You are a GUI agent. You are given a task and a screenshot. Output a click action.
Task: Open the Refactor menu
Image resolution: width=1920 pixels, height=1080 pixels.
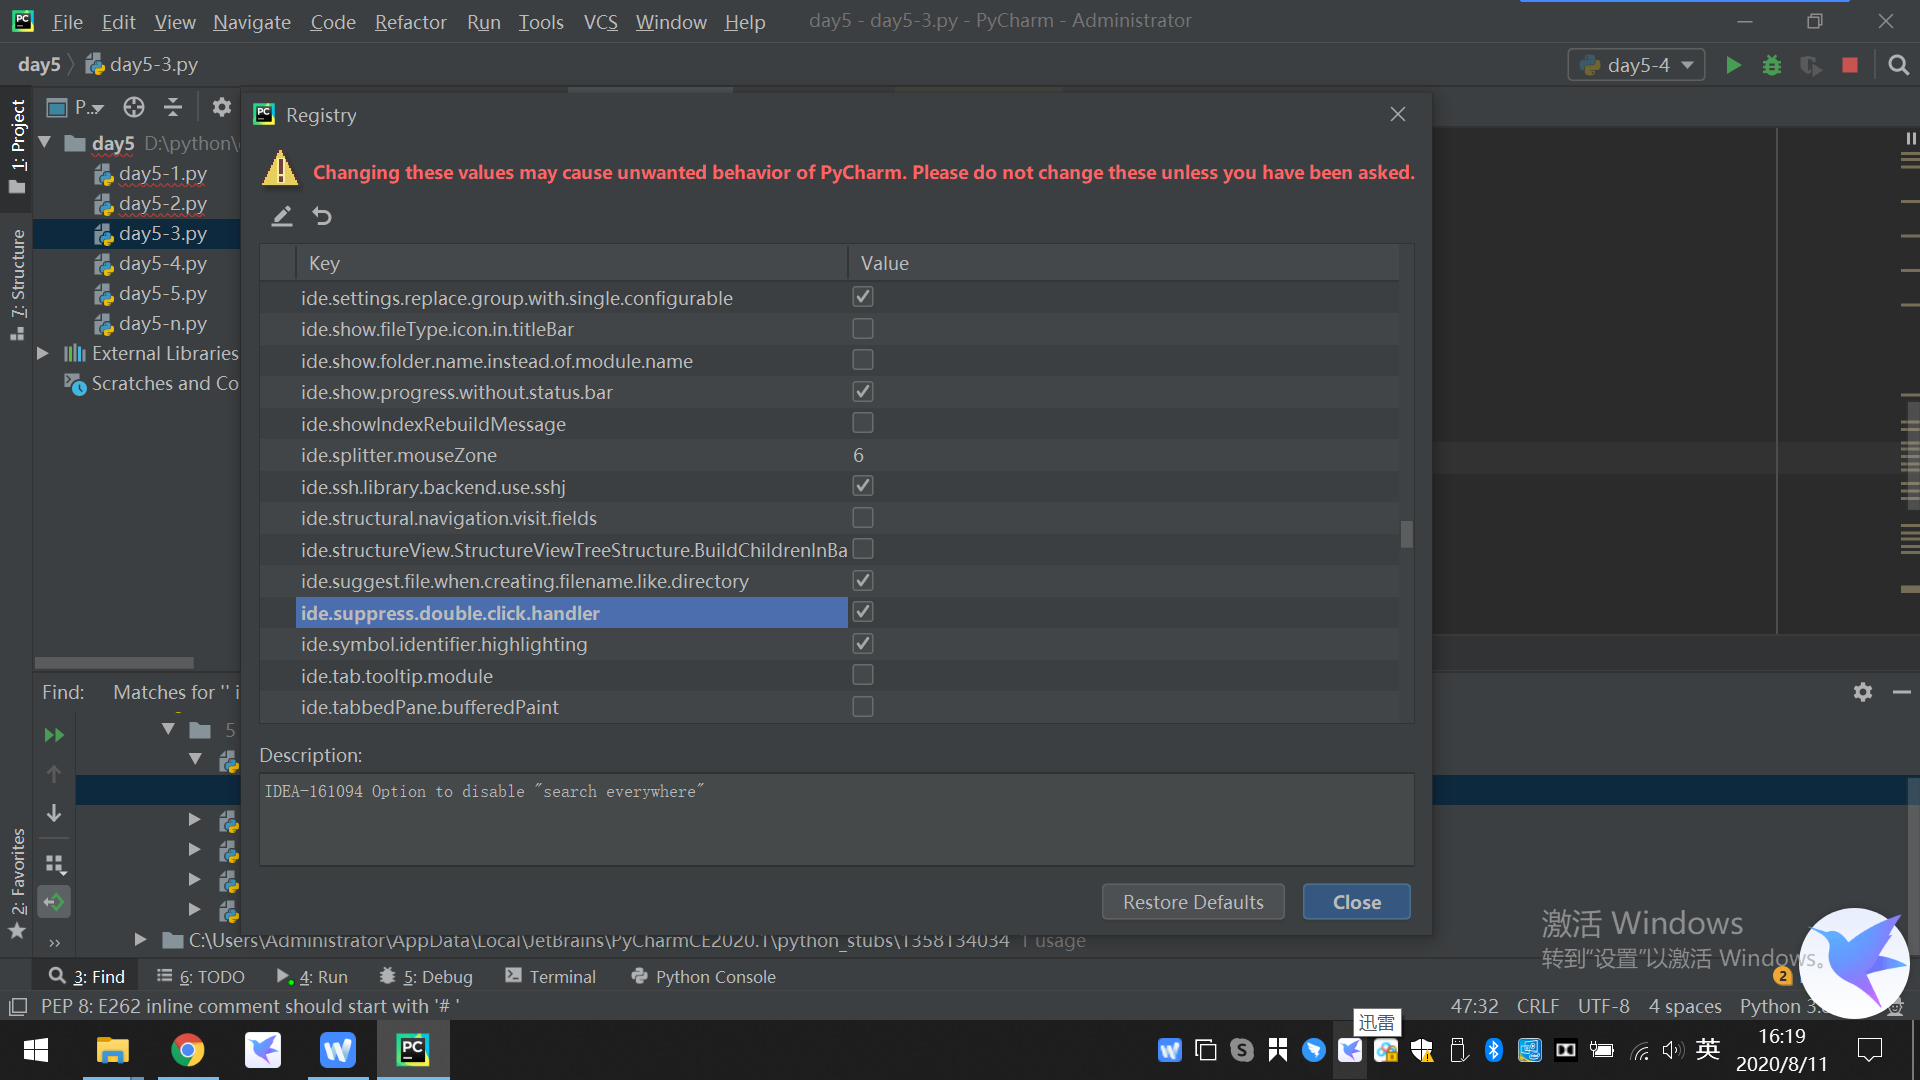[410, 22]
